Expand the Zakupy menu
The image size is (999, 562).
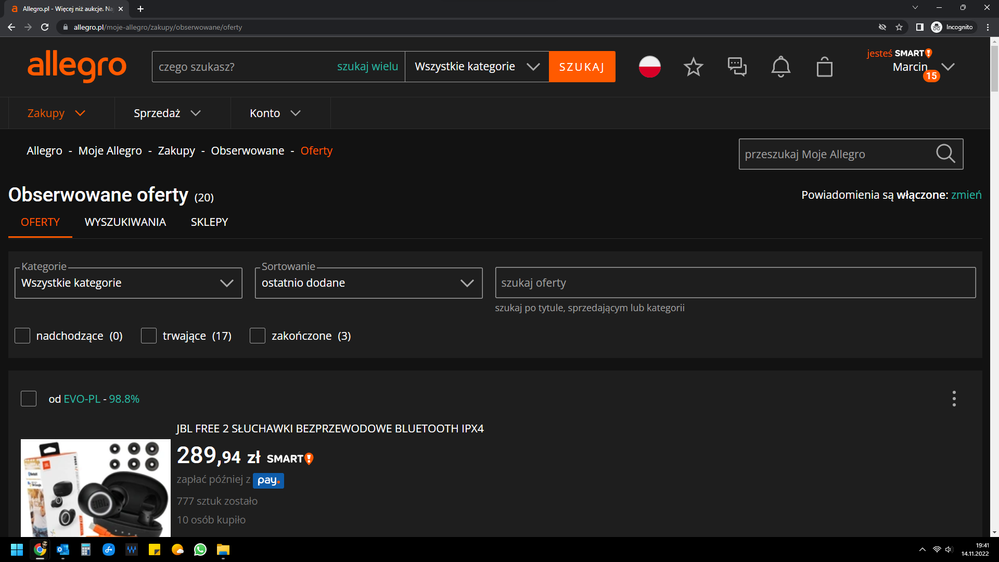[x=56, y=113]
